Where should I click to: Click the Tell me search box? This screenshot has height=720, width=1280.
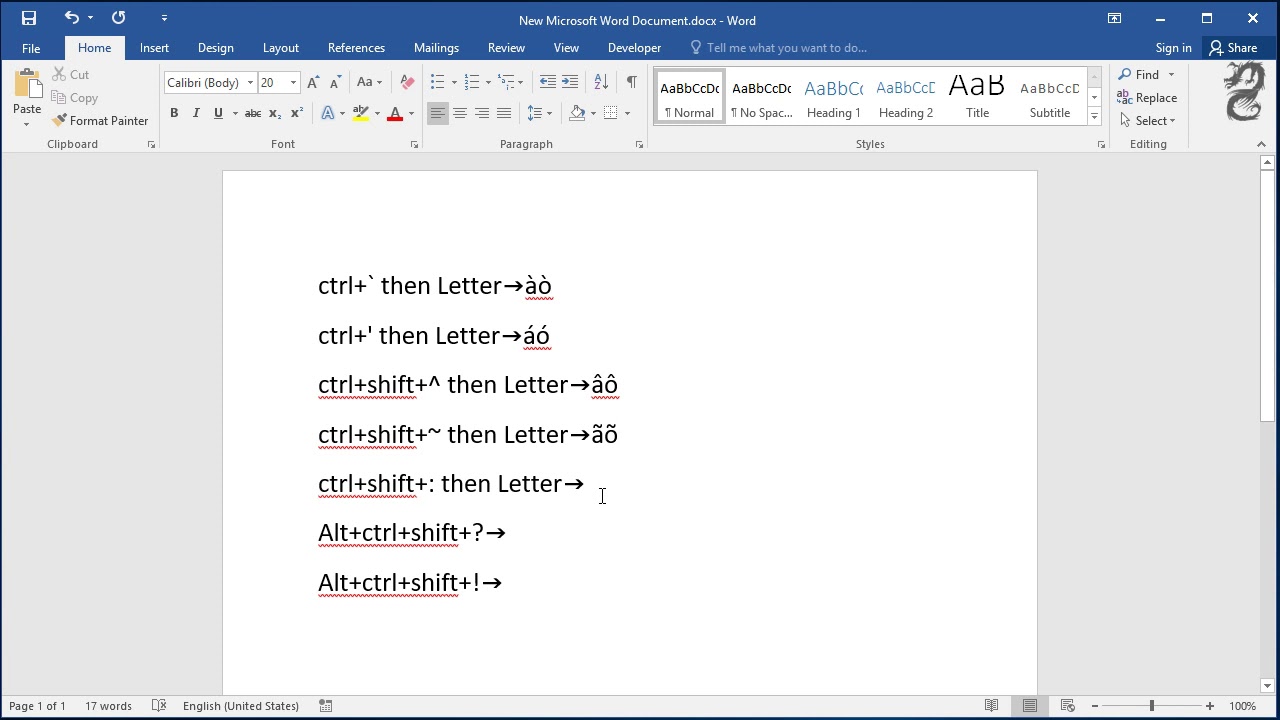(786, 48)
